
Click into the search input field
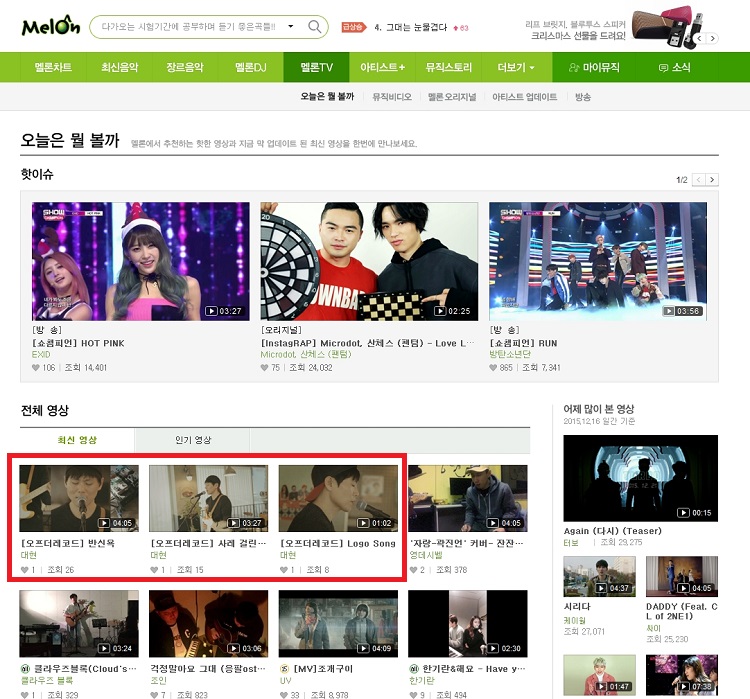click(188, 27)
